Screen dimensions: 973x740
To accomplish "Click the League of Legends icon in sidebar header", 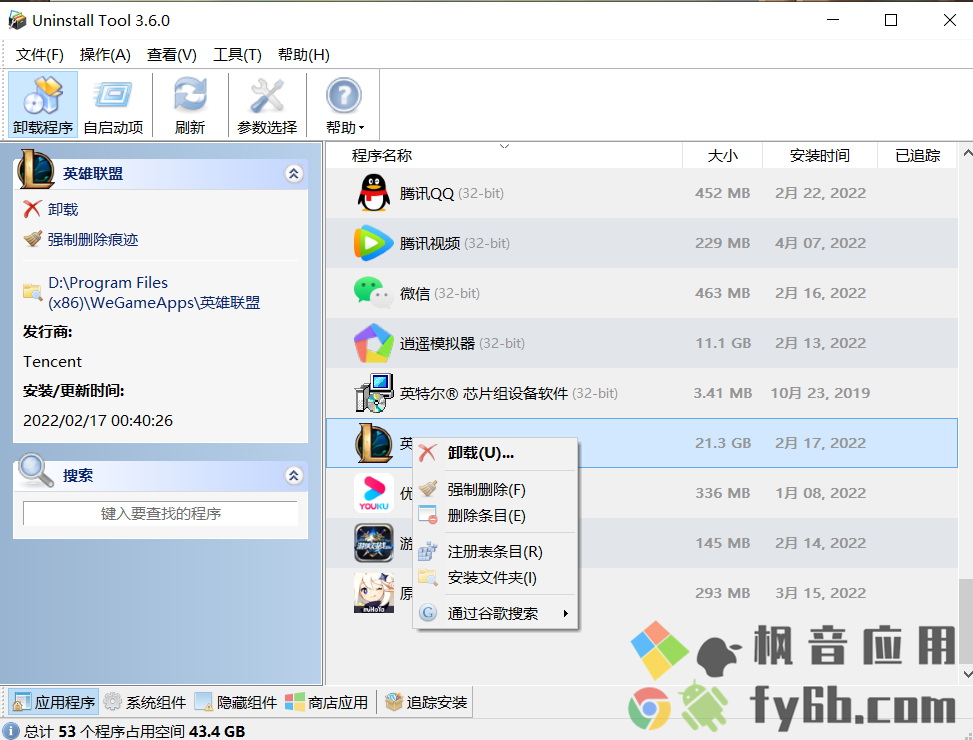I will [x=36, y=169].
